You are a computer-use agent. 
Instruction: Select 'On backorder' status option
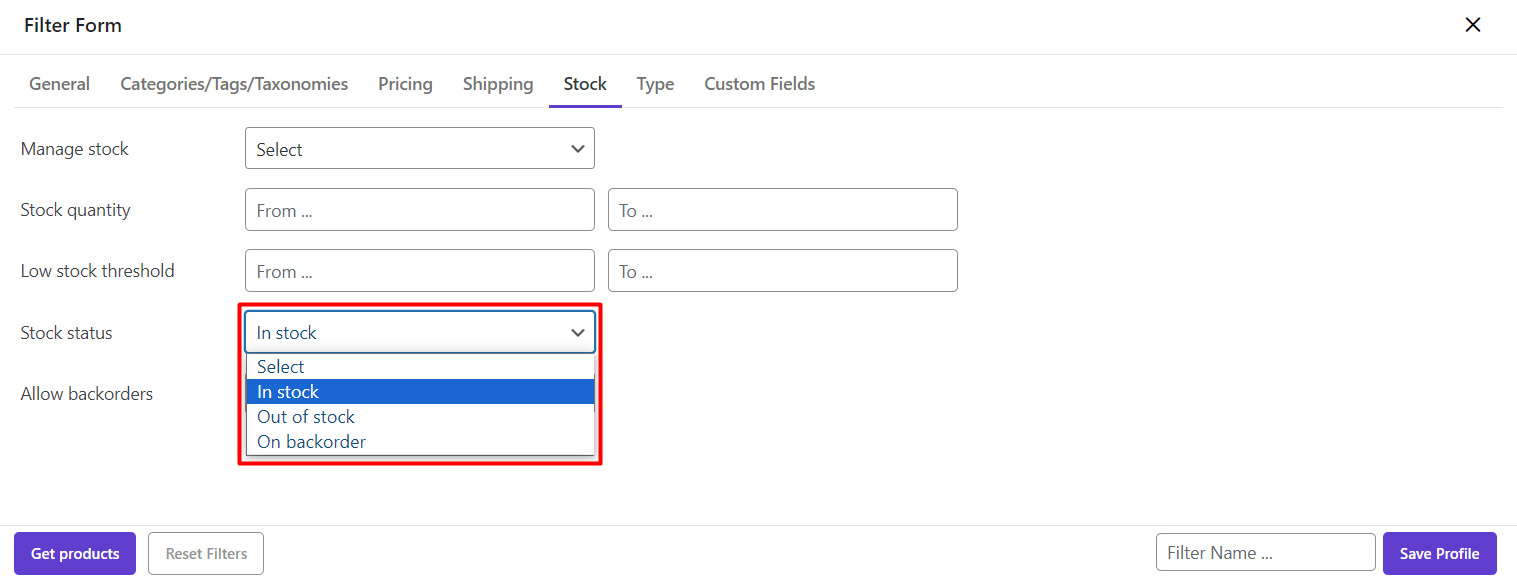(419, 442)
